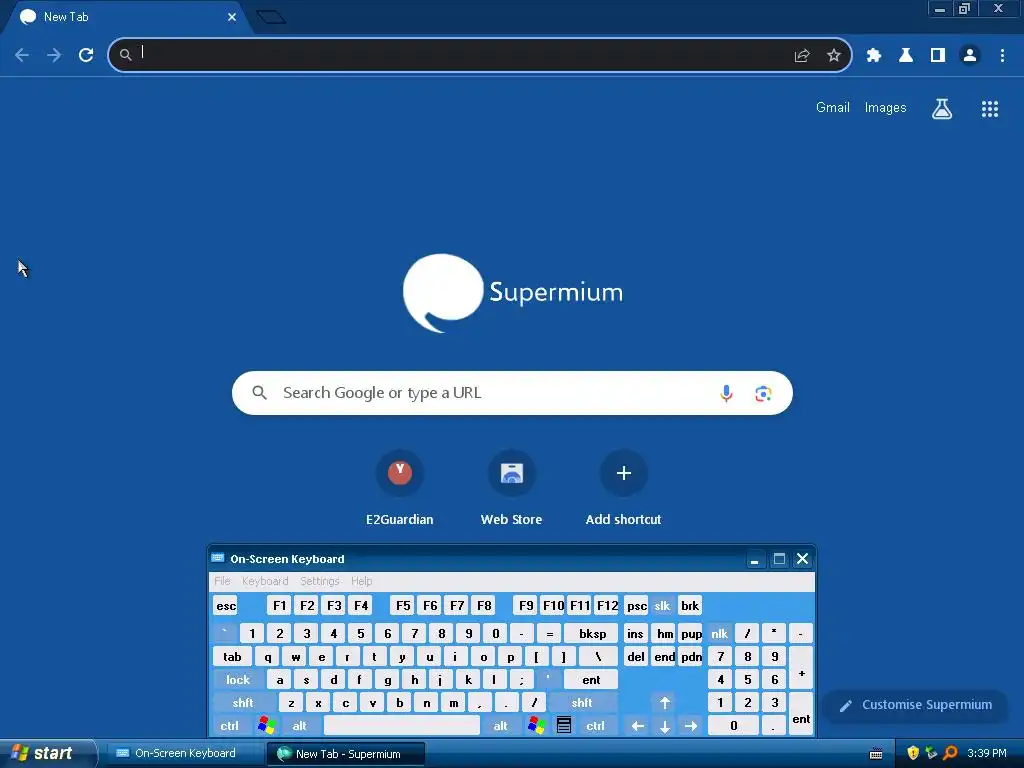The height and width of the screenshot is (768, 1024).
Task: Click Customise Supermium button
Action: (915, 705)
